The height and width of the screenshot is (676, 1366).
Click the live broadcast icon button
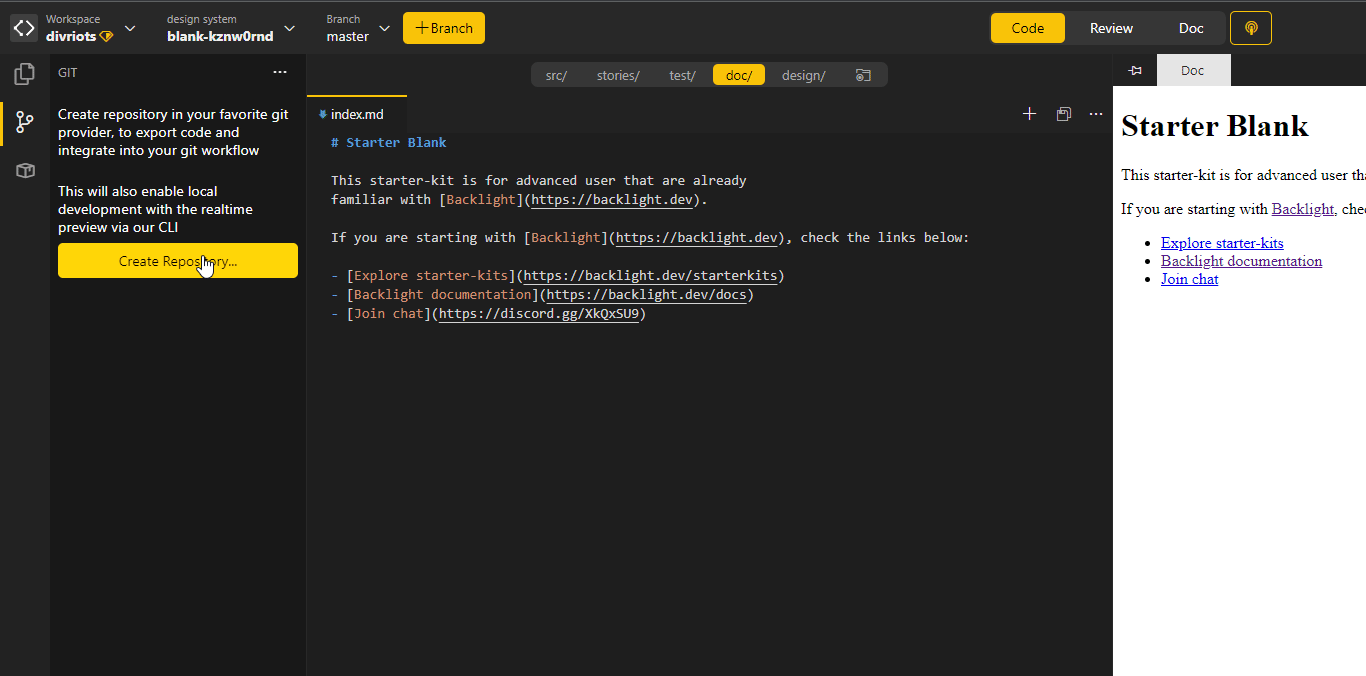(1250, 28)
